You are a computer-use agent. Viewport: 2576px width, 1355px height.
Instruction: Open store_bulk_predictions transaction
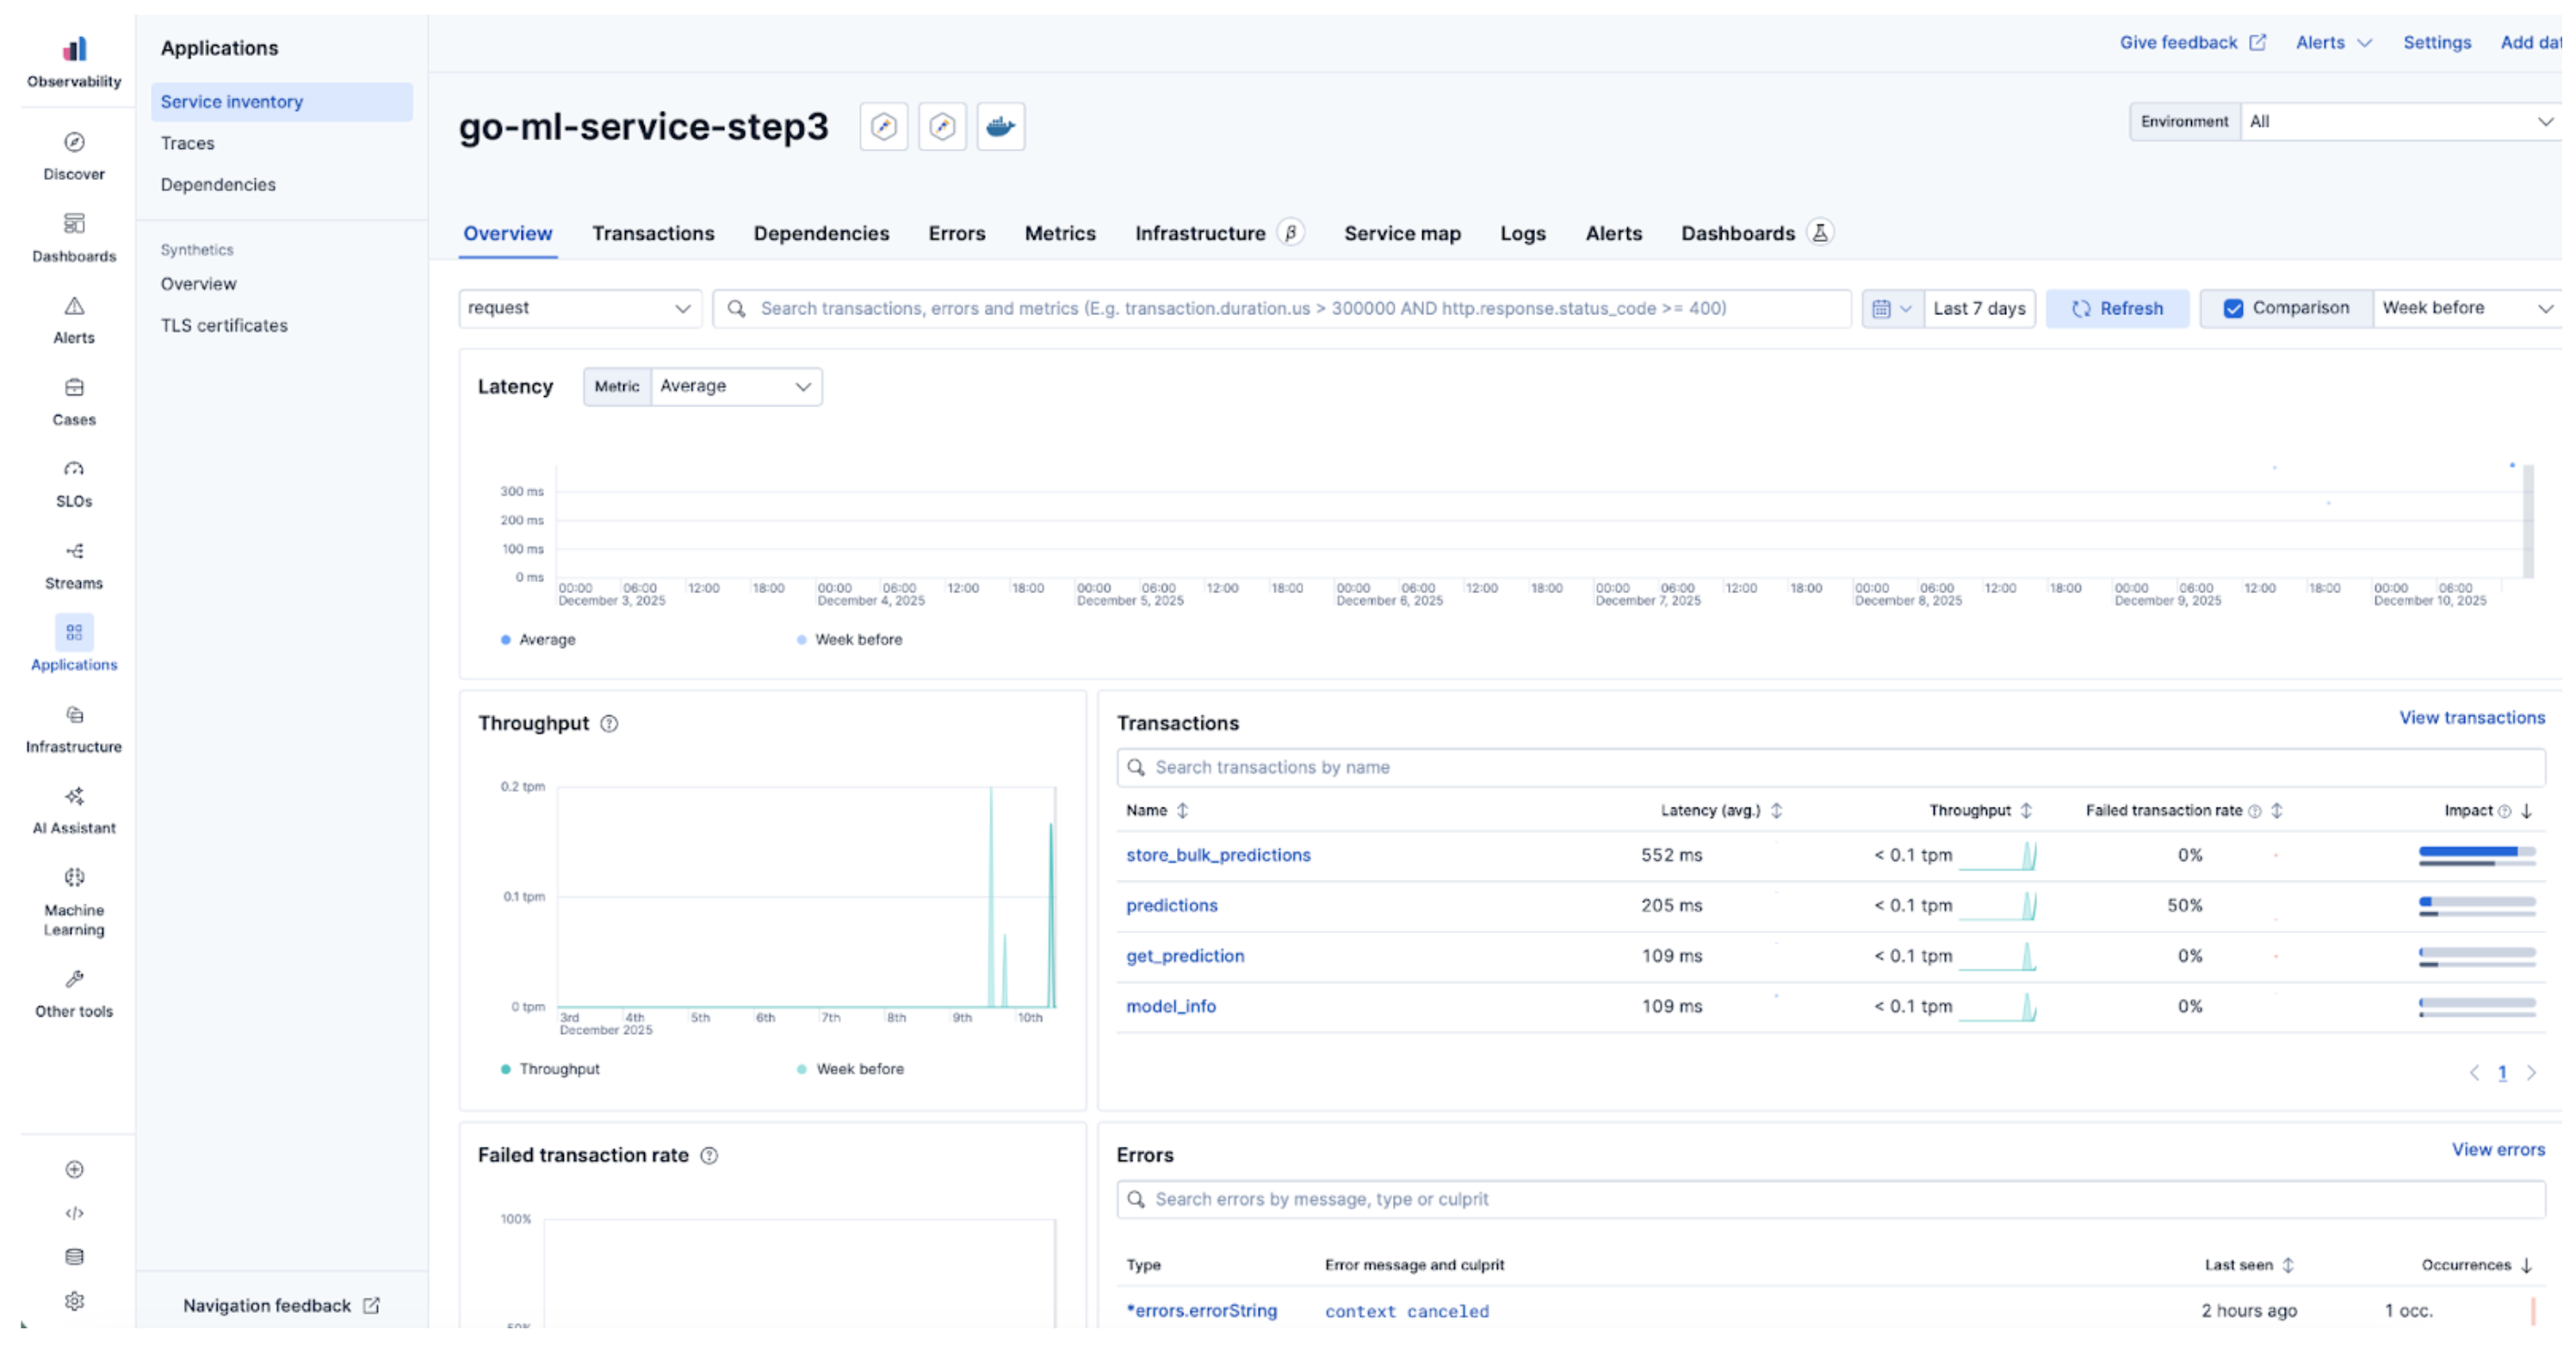[1217, 856]
